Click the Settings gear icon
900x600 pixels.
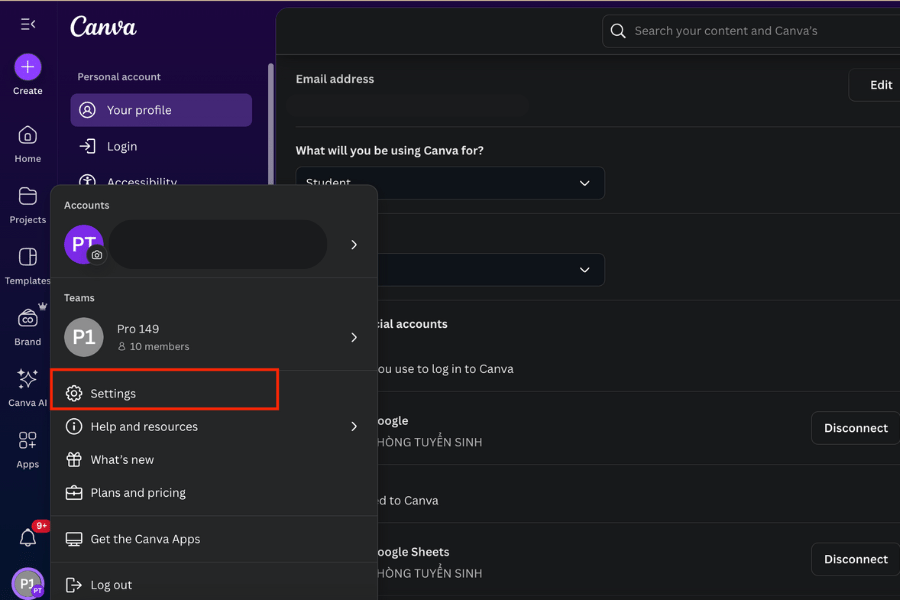[x=73, y=393]
